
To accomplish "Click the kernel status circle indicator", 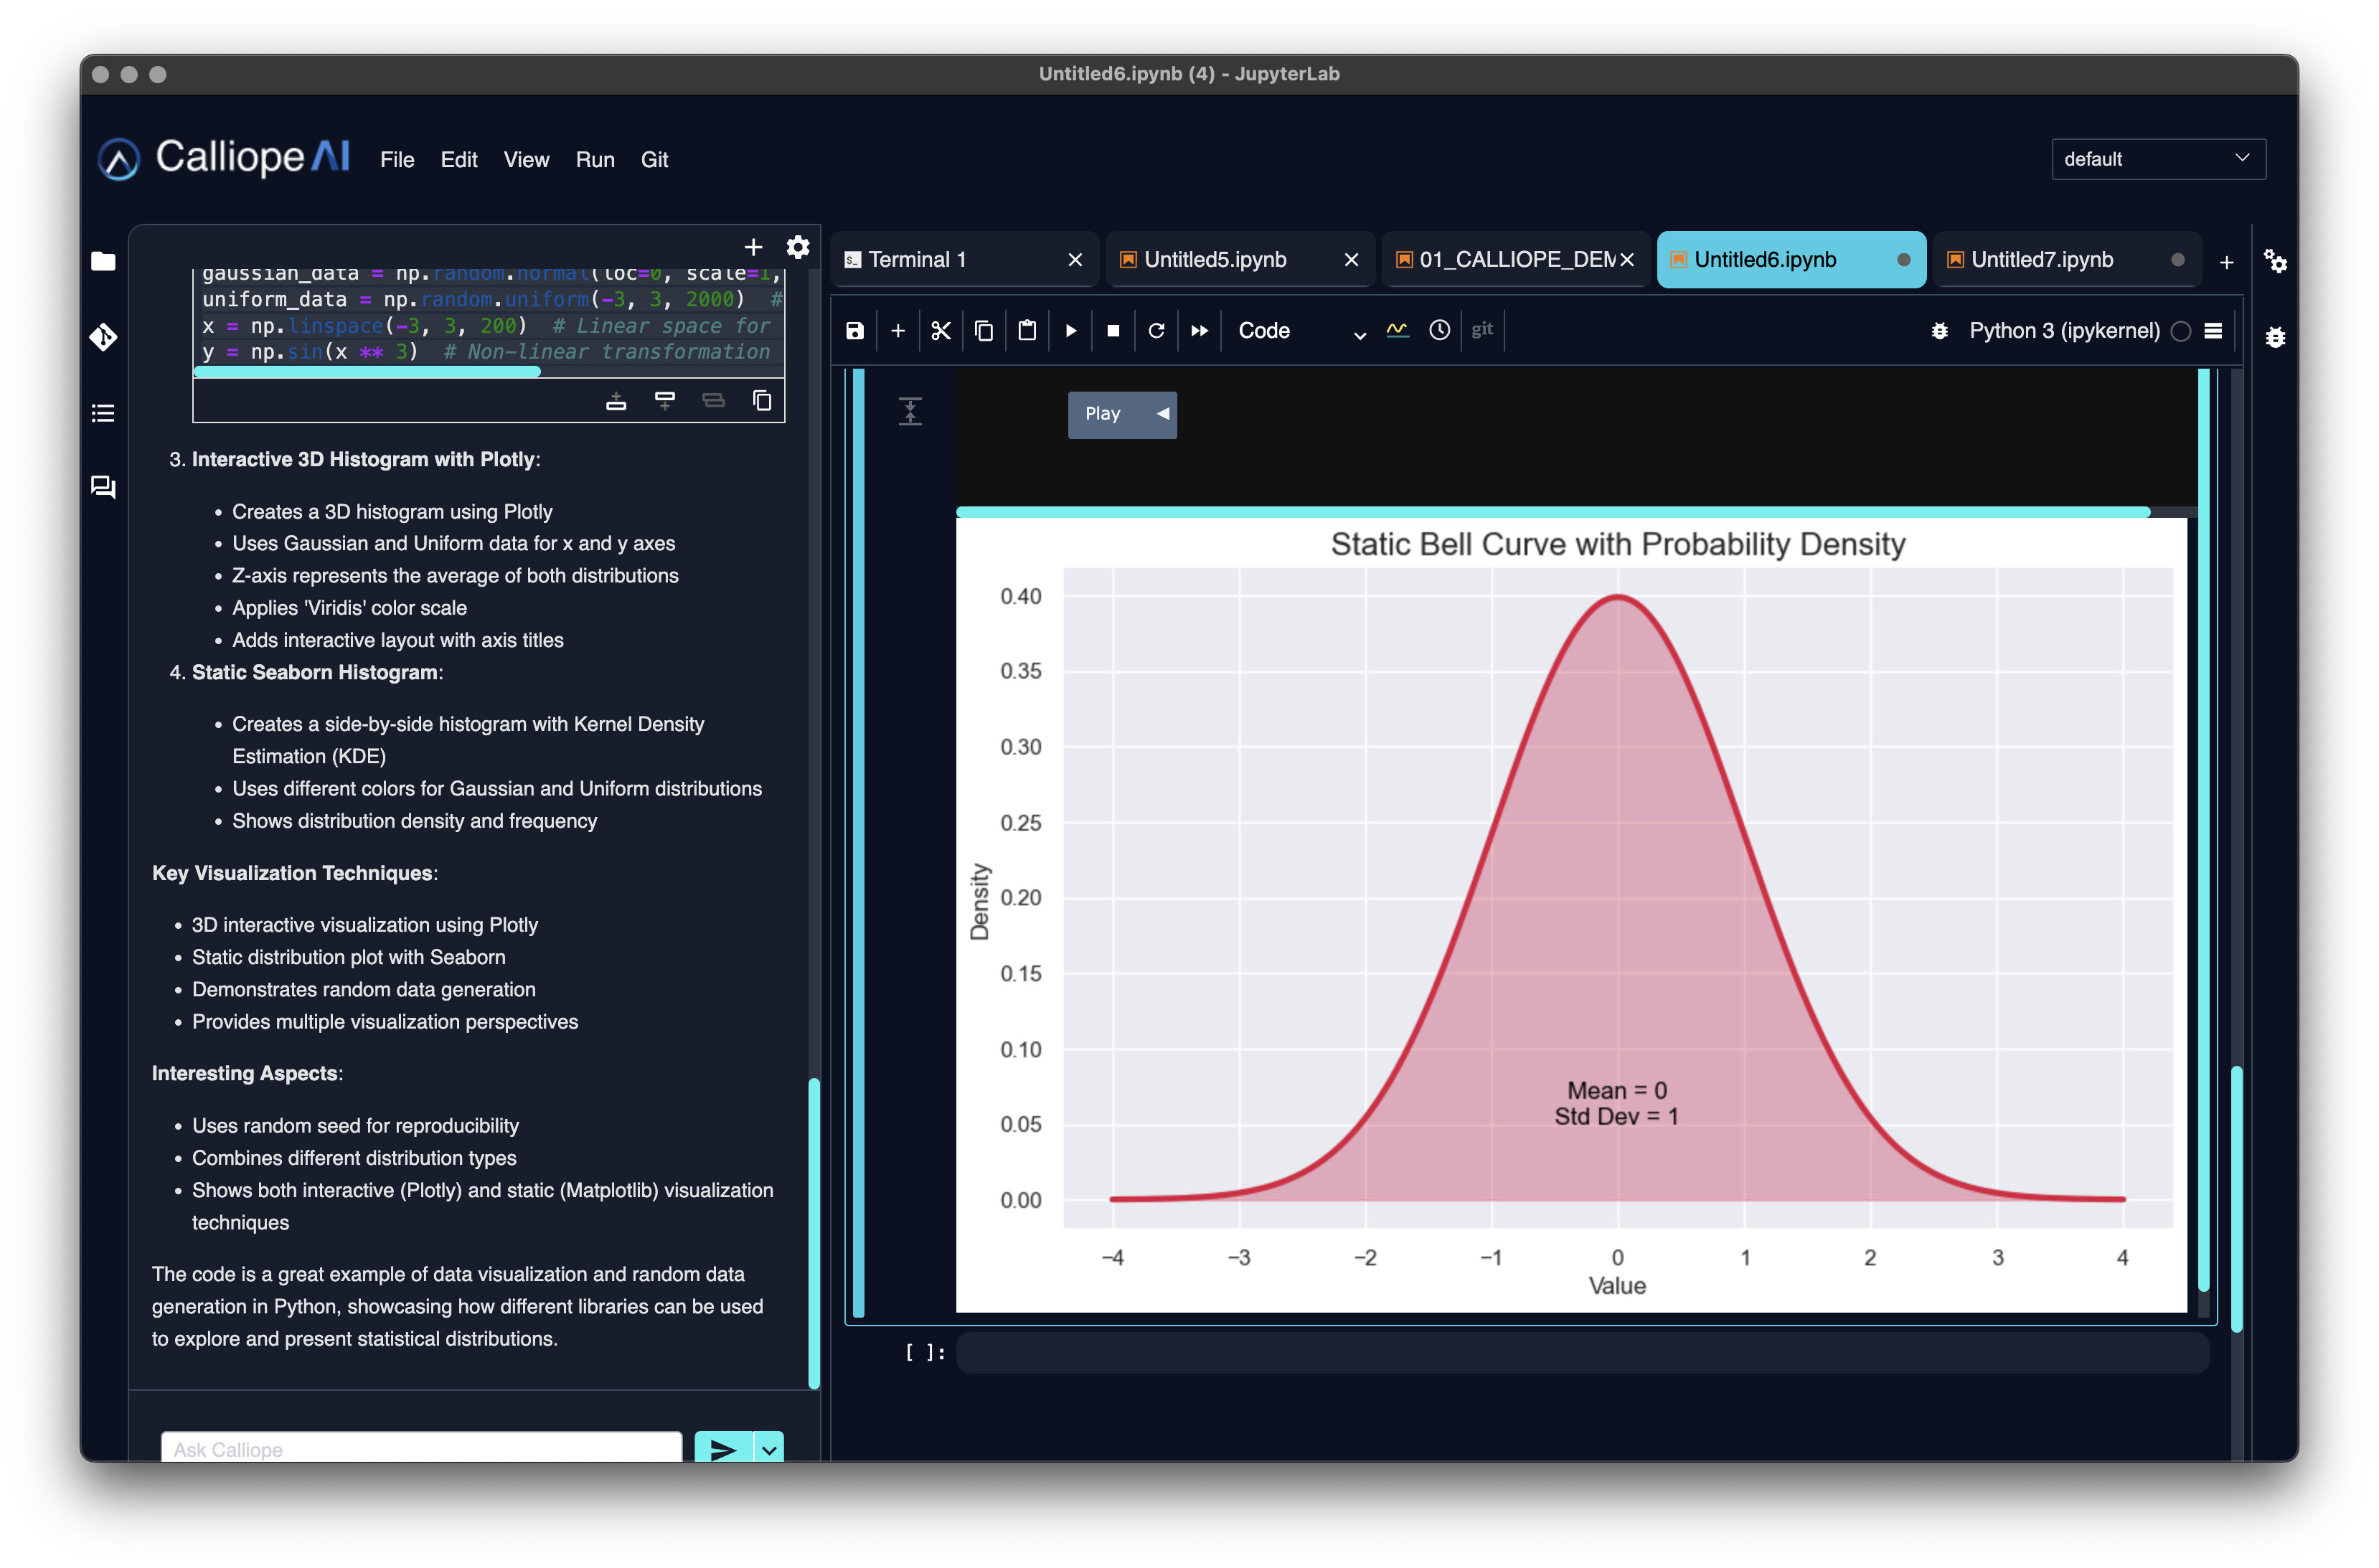I will coord(2181,331).
